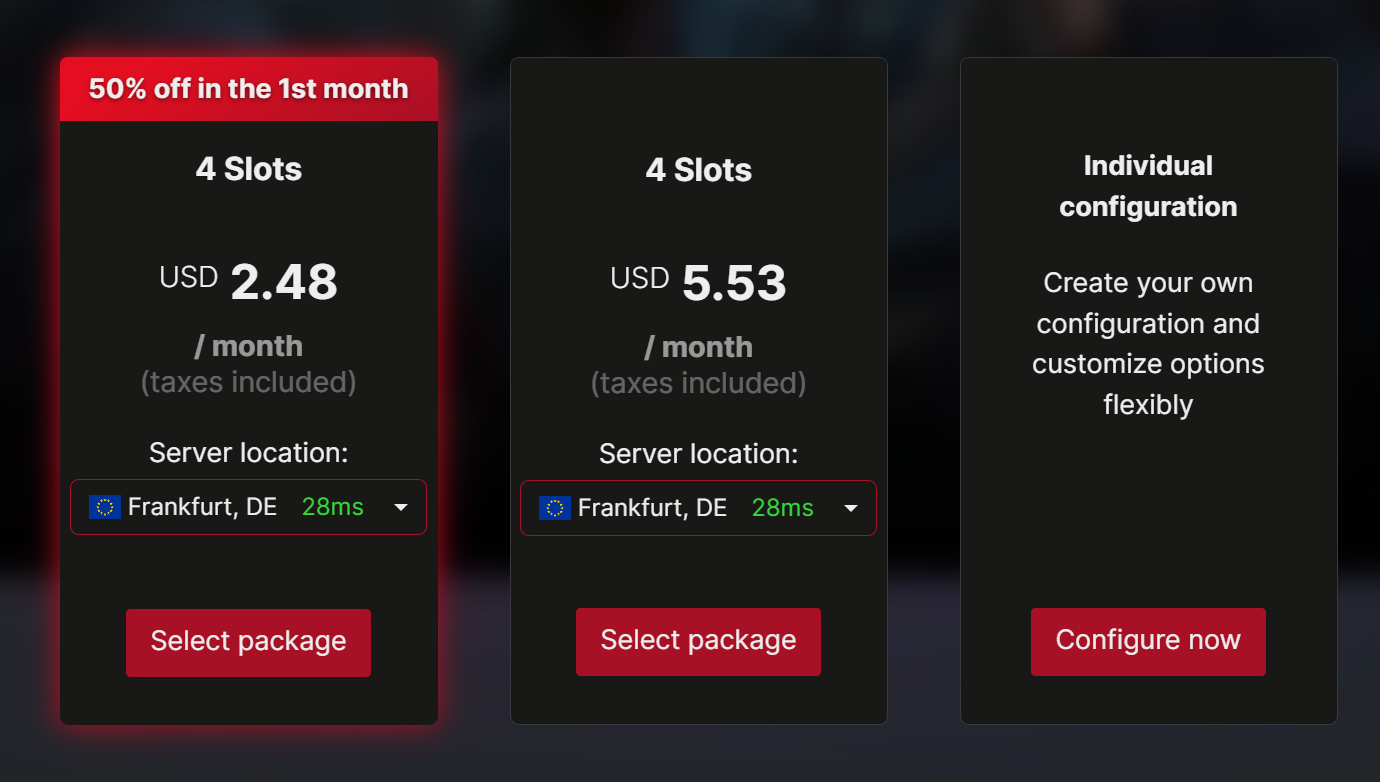Open Frankfurt, DE server location for the USD 2.48 plan
Viewport: 1380px width, 782px height.
(248, 507)
